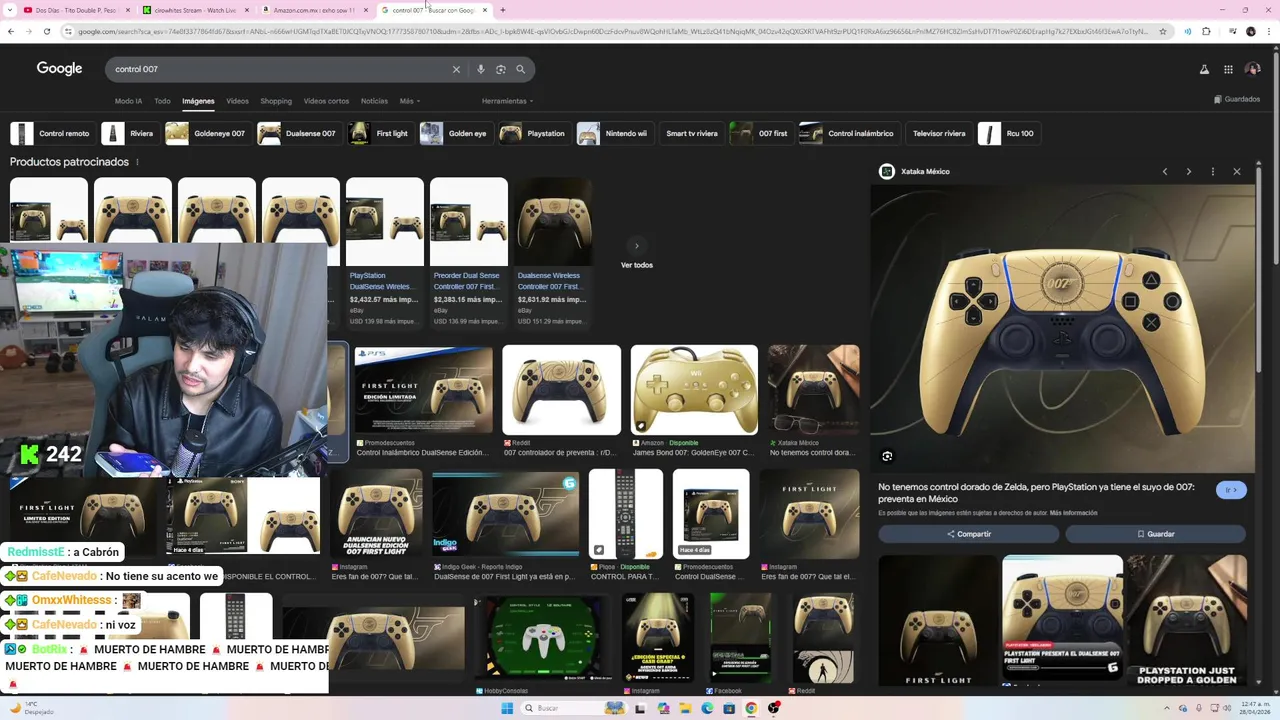Reload the page in Chrome

point(47,31)
